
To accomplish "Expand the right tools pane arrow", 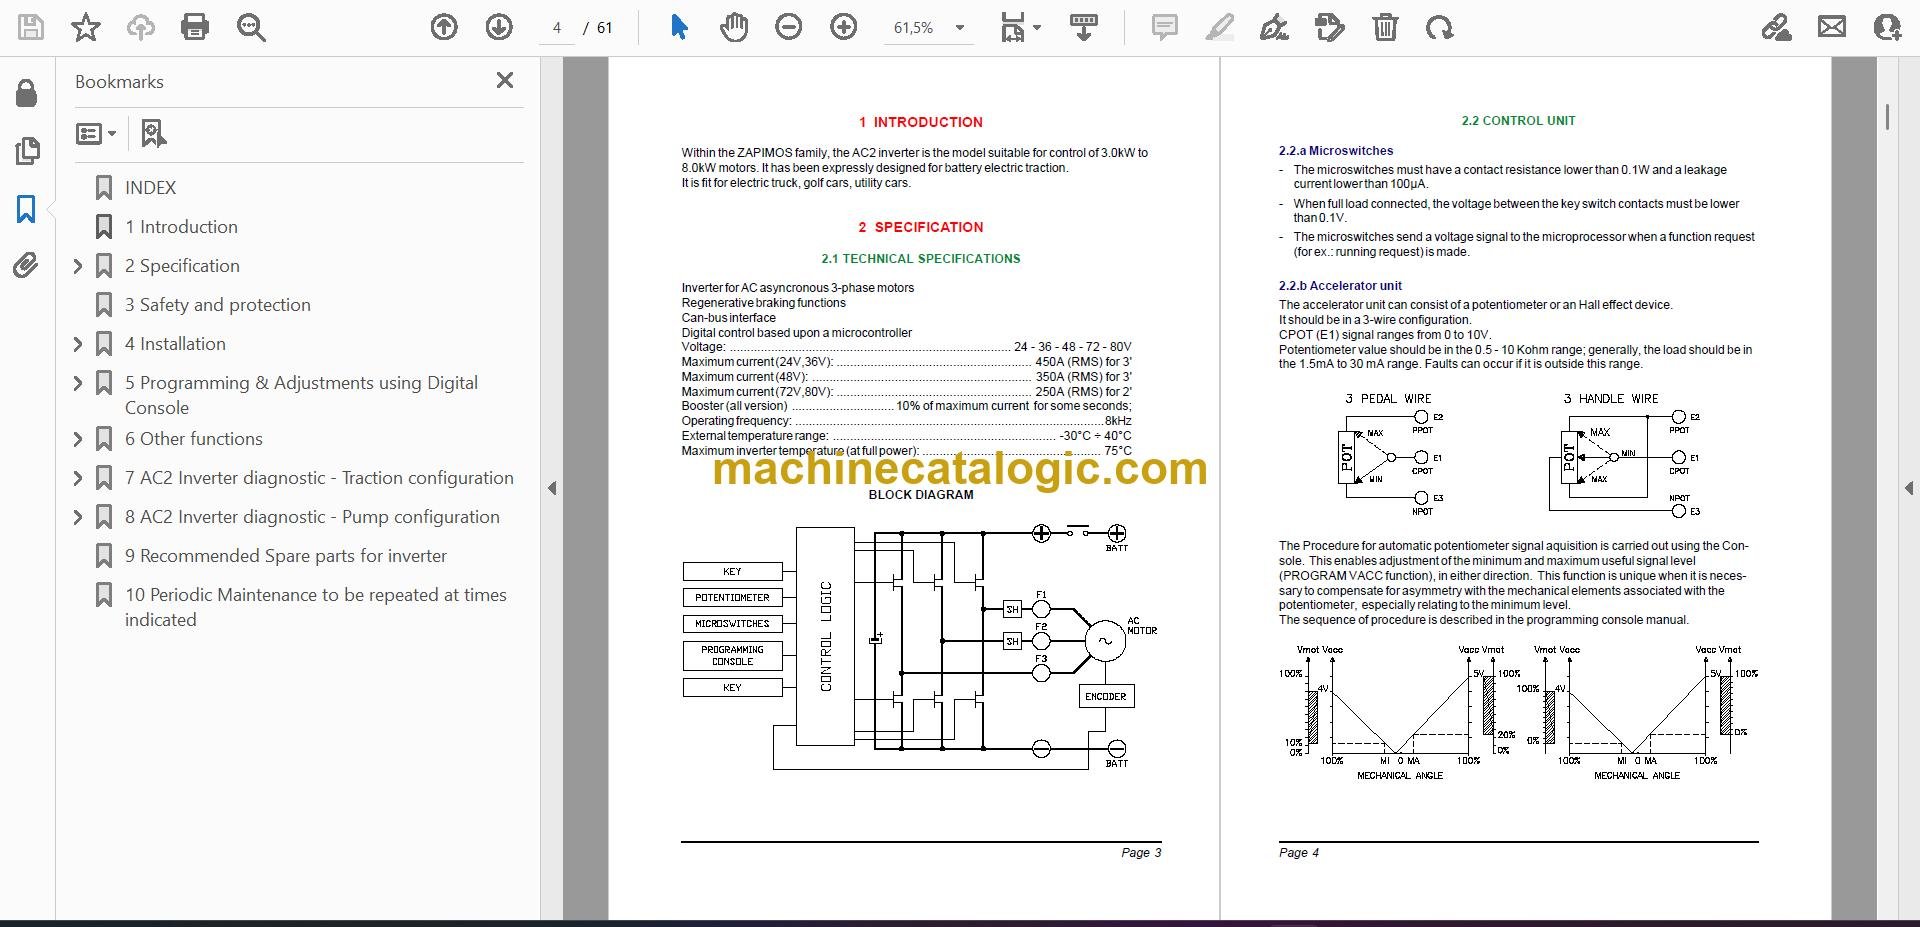I will click(1908, 489).
